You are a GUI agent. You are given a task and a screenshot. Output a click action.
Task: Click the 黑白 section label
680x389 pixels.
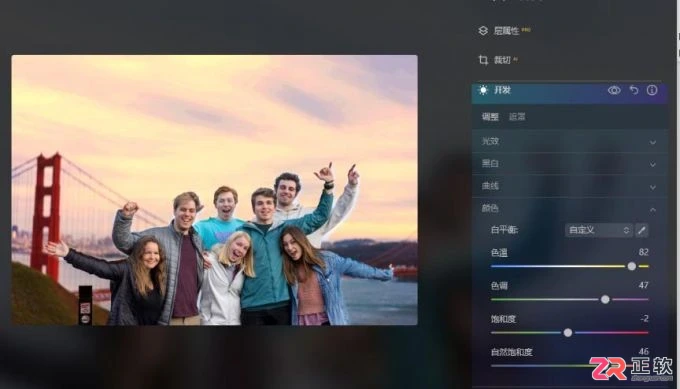tap(490, 163)
